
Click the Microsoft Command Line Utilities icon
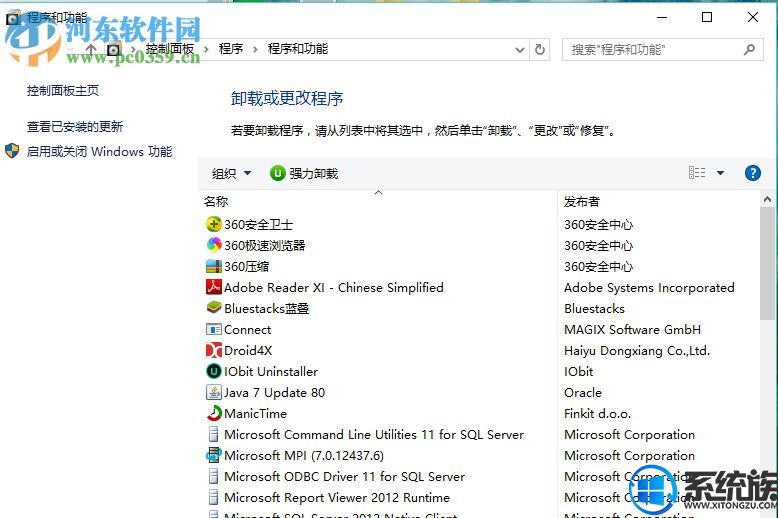point(213,434)
